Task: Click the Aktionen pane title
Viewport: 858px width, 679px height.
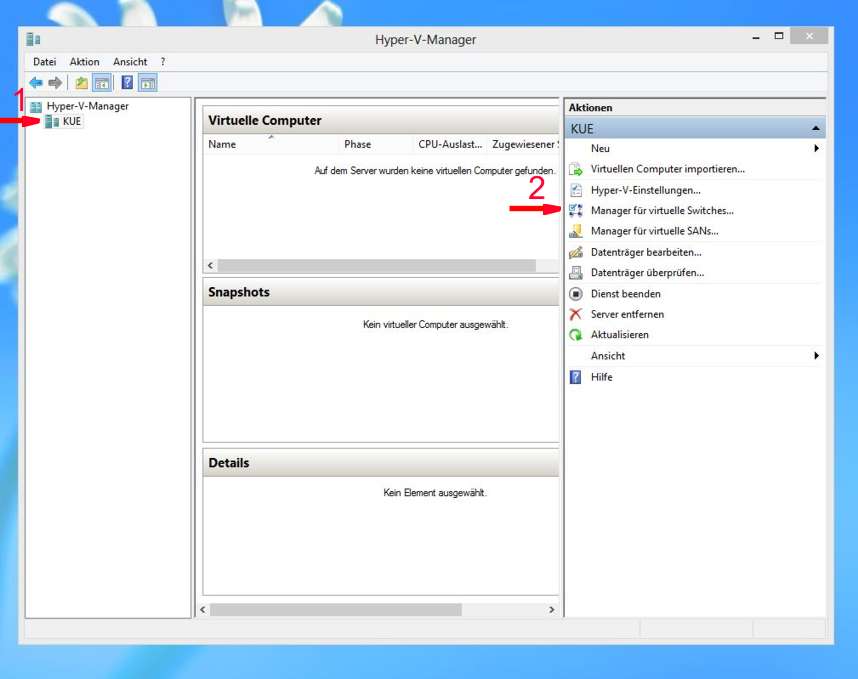Action: click(x=590, y=108)
